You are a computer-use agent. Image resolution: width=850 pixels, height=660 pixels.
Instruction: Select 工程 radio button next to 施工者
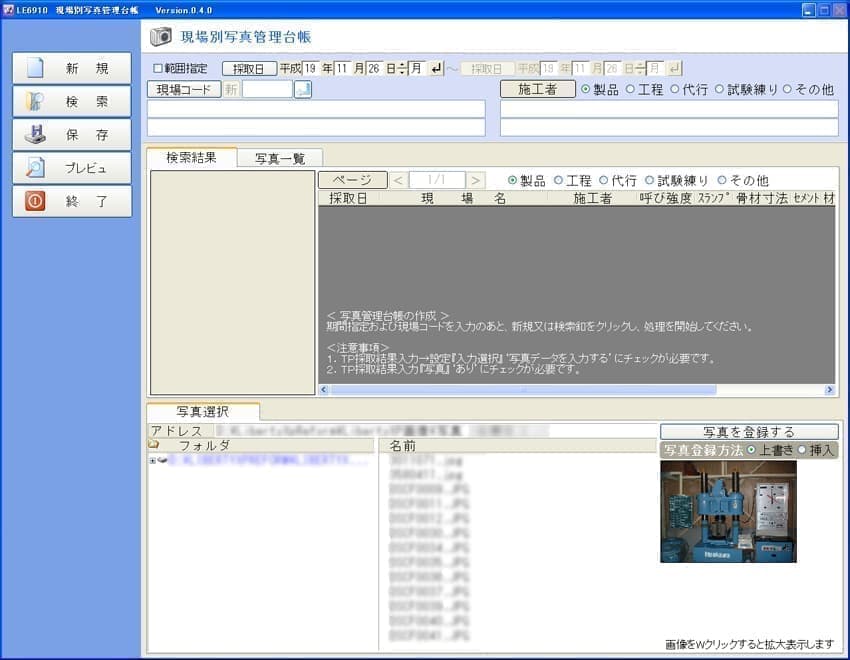(631, 89)
